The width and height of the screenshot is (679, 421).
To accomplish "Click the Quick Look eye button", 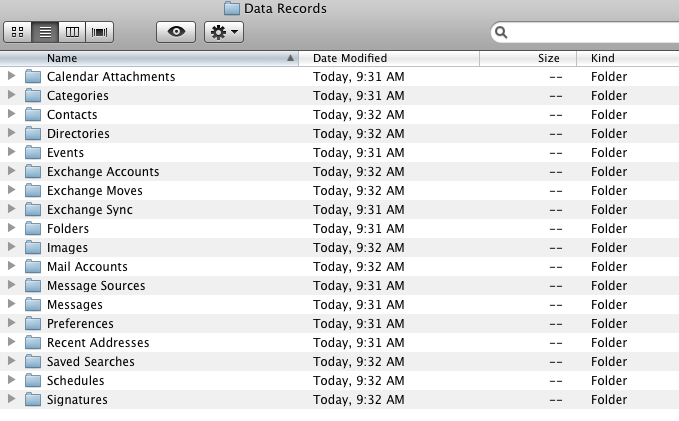I will (176, 32).
